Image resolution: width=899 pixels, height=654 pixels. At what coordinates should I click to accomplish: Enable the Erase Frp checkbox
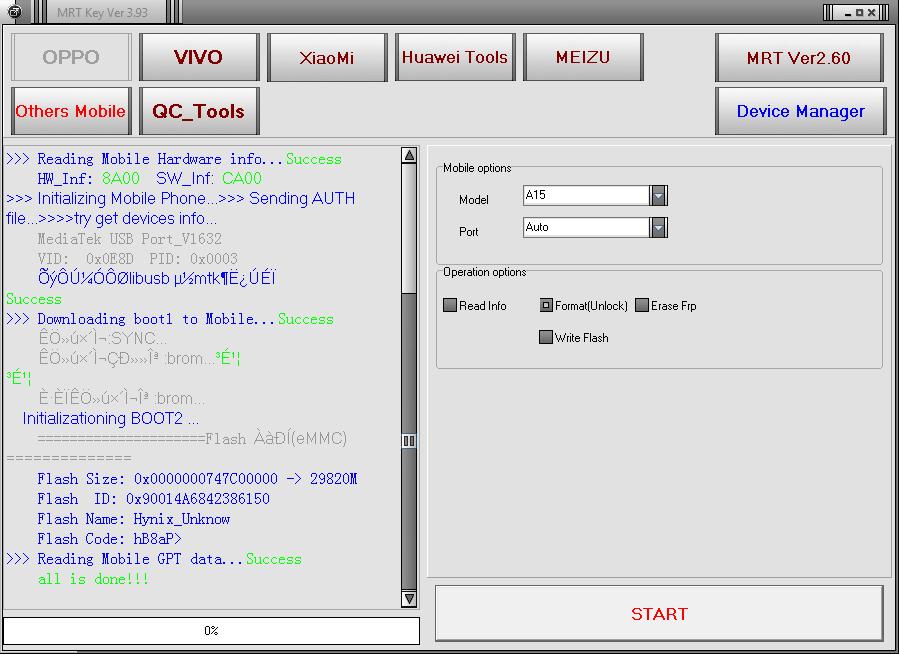642,305
